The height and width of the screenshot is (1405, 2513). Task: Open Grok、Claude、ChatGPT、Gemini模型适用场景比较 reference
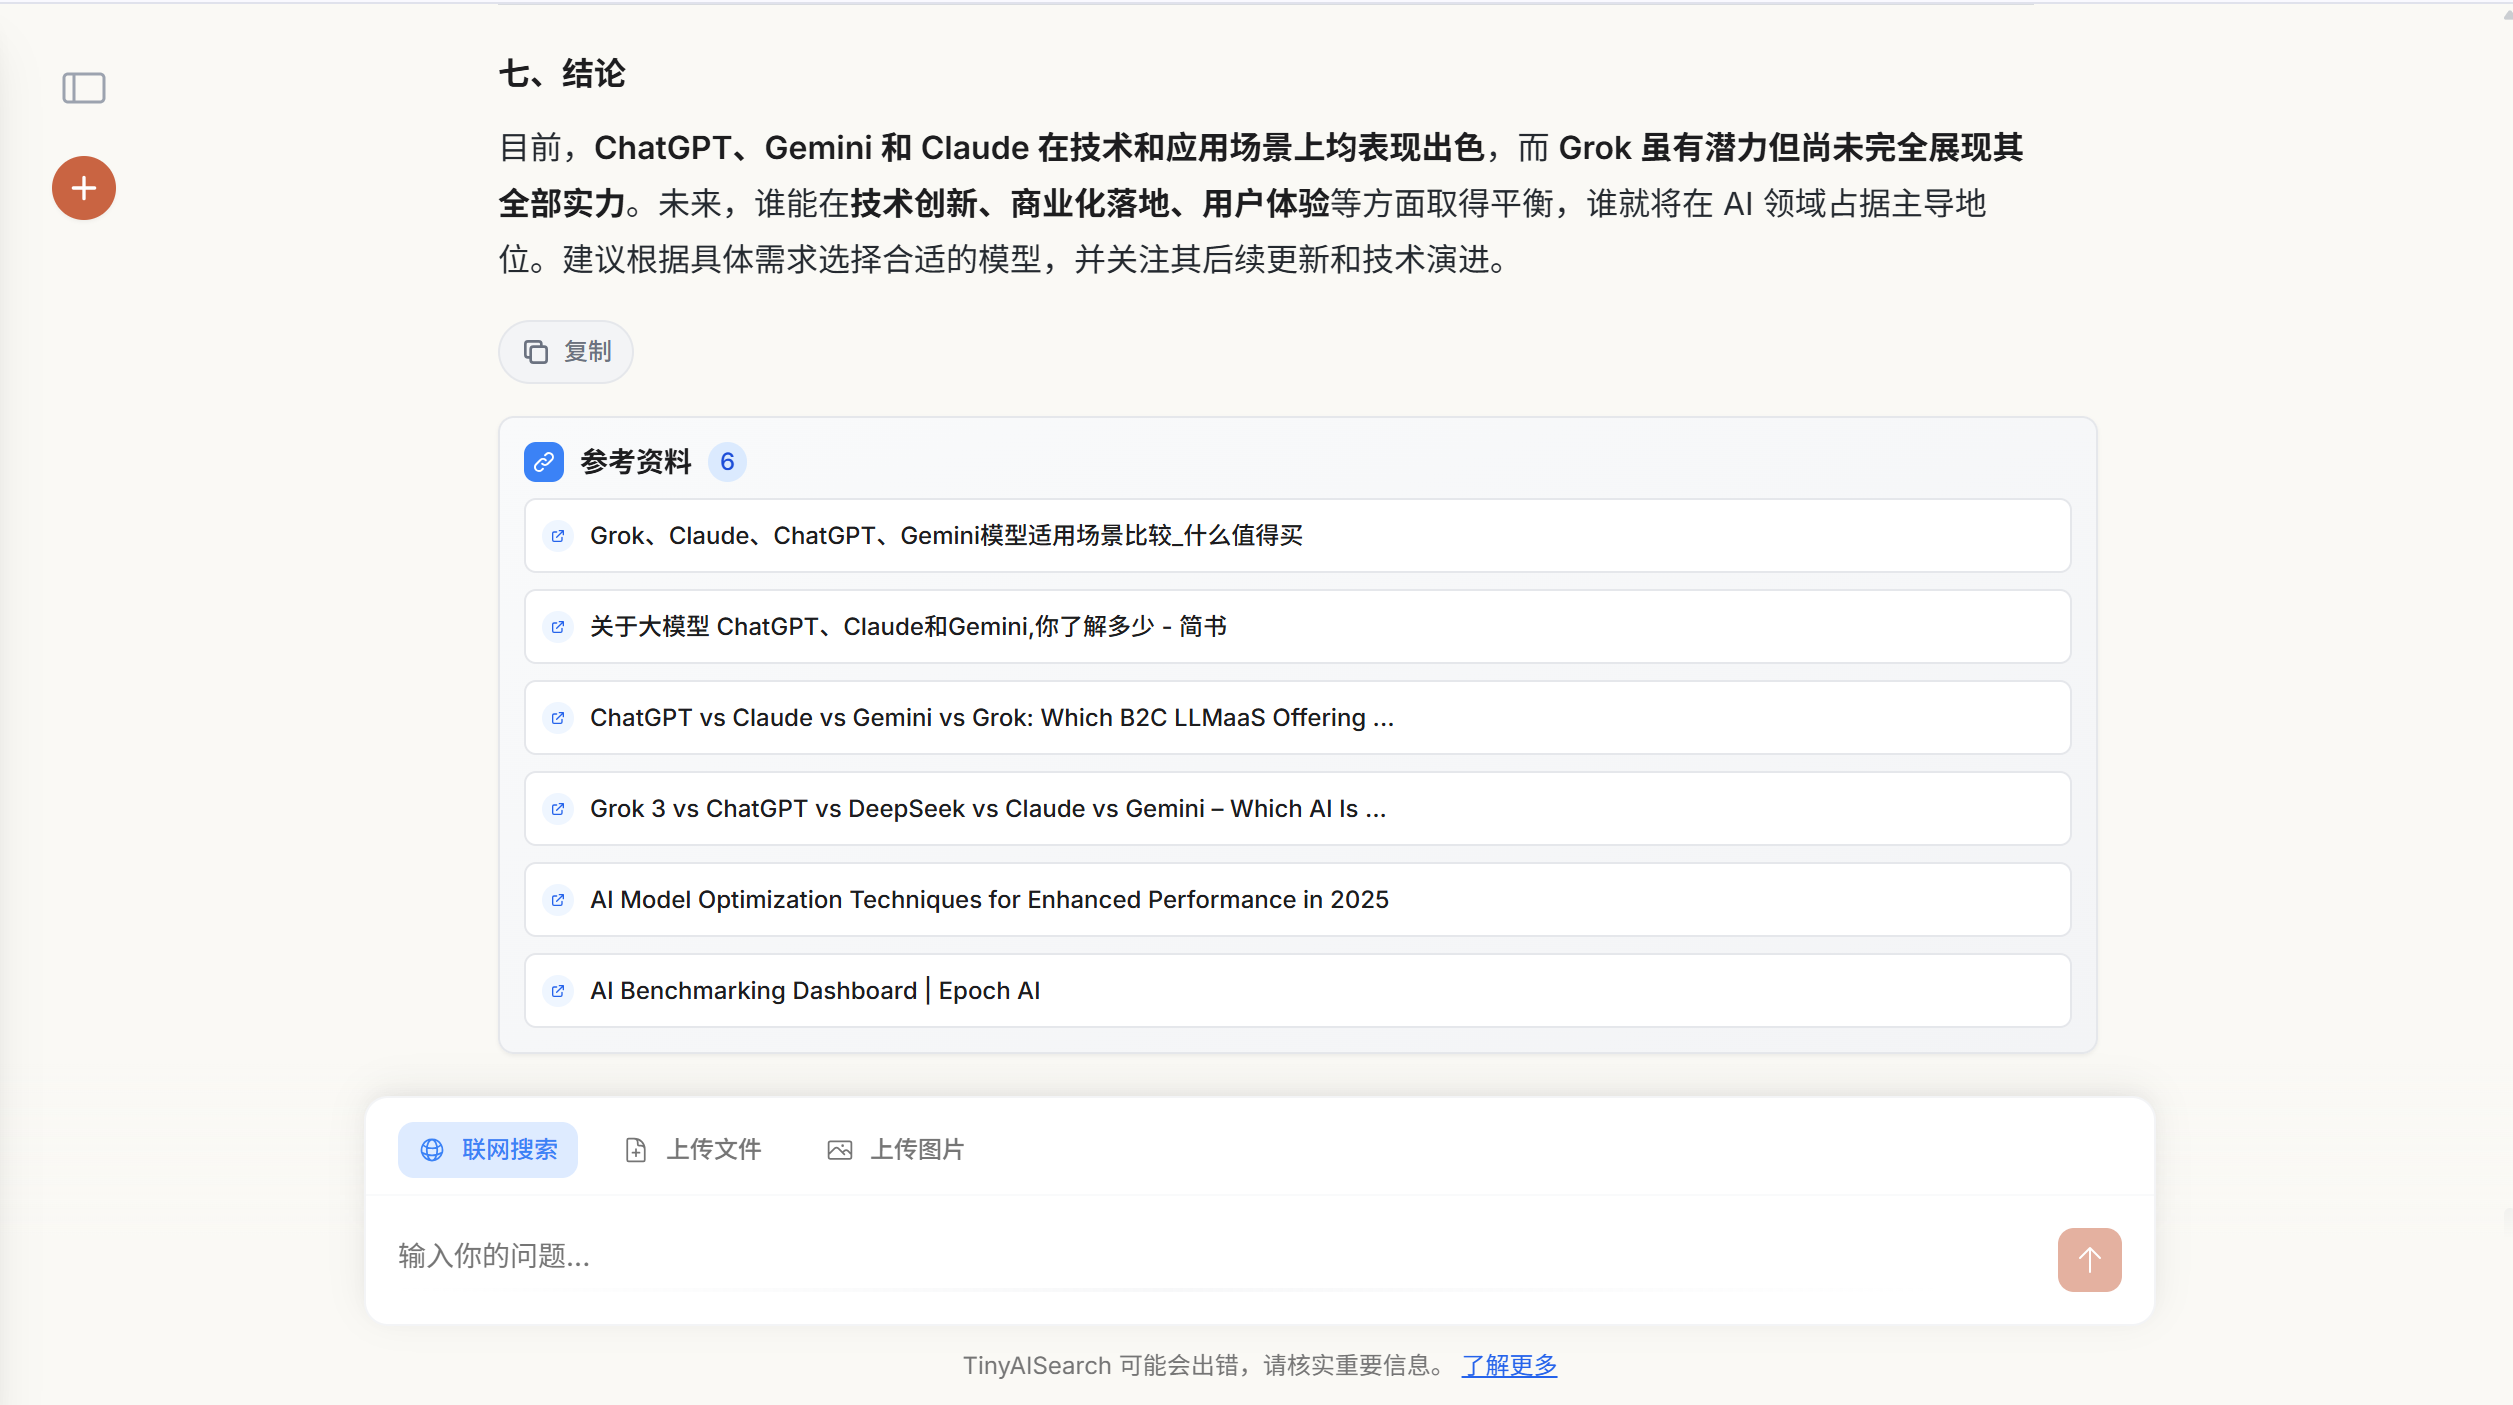(x=946, y=536)
